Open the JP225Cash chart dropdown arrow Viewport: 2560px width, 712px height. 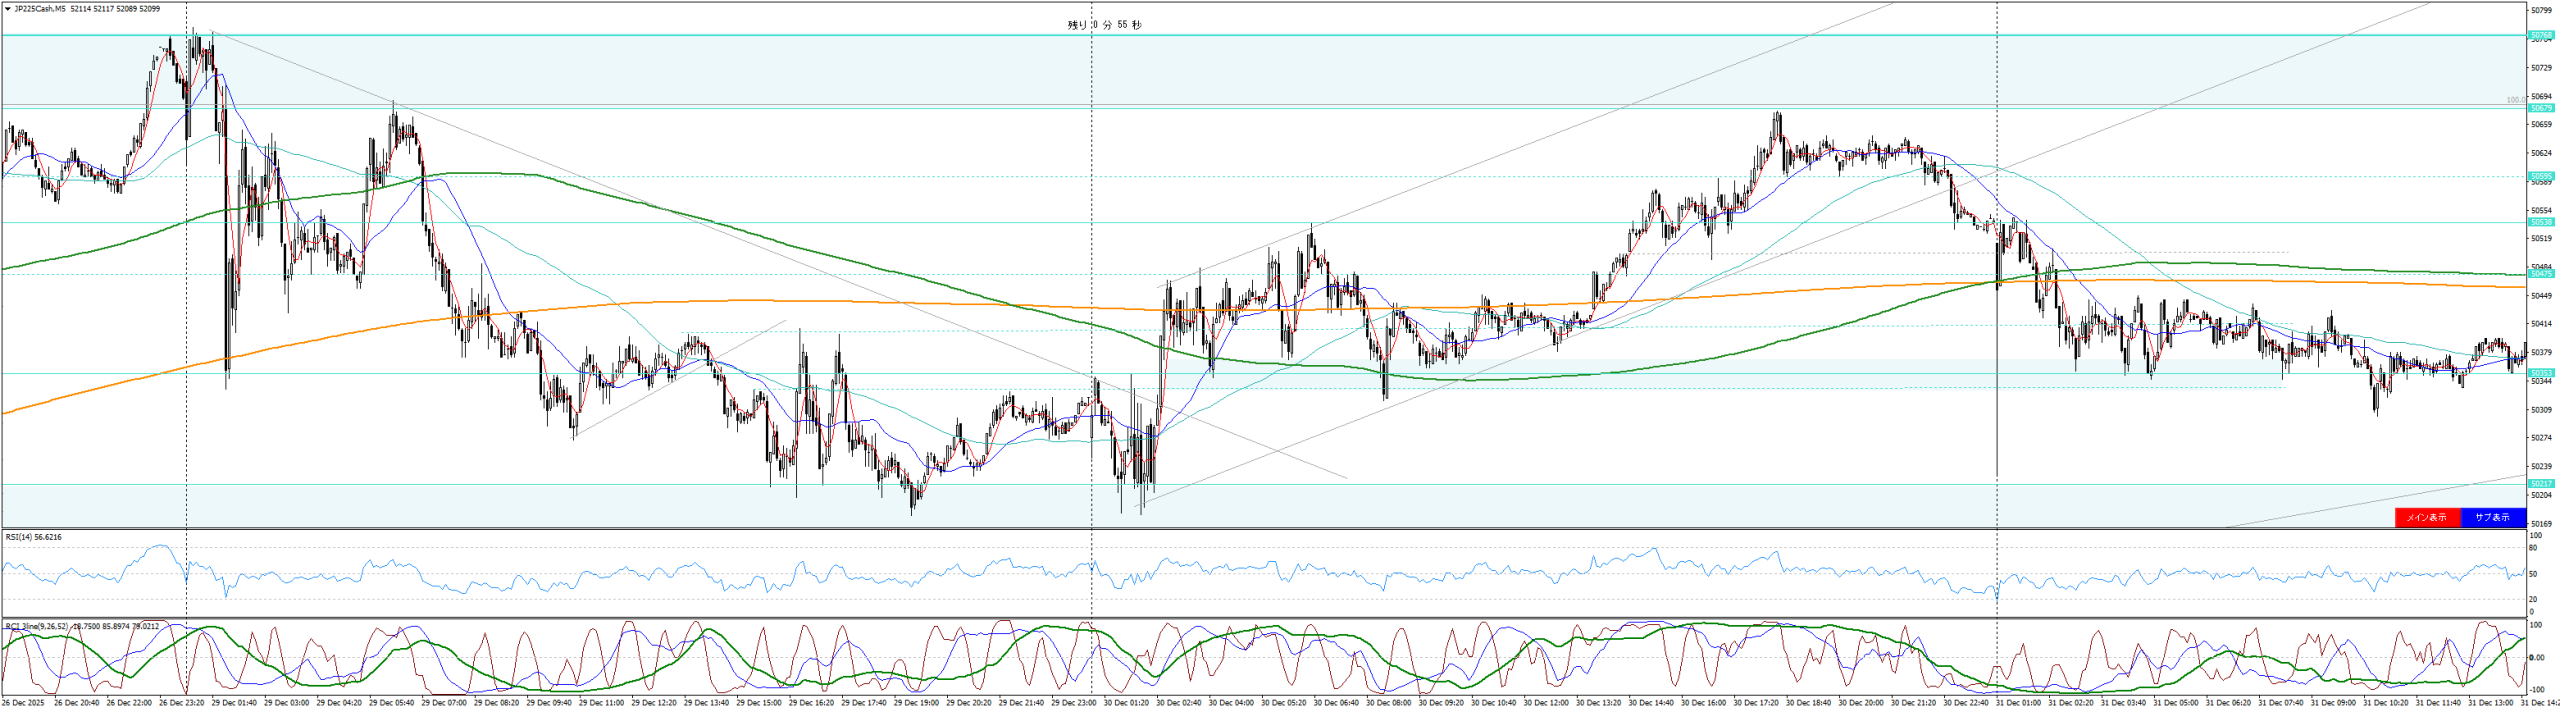tap(8, 9)
